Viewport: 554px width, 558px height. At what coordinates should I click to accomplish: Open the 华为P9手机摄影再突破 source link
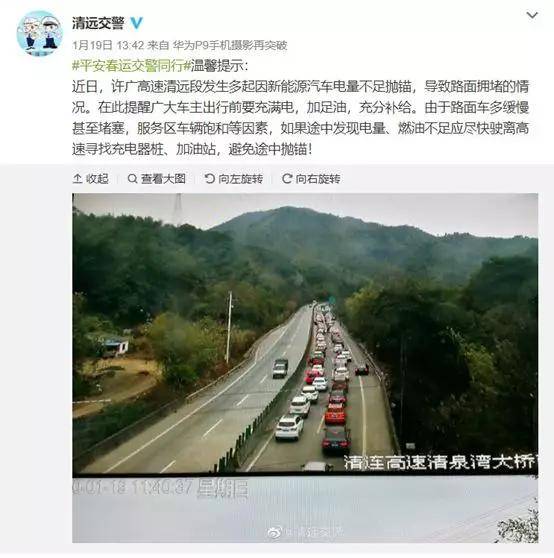(230, 45)
